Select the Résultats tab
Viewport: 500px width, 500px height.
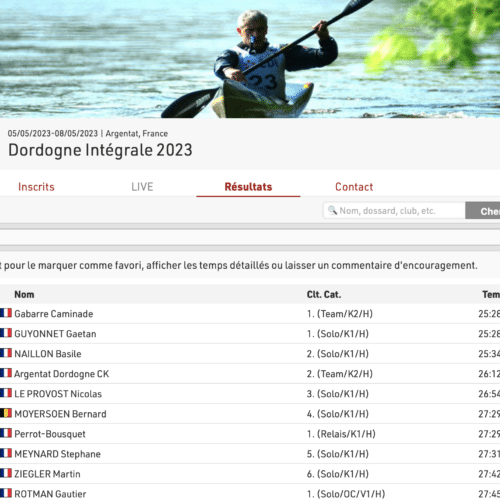pyautogui.click(x=248, y=187)
